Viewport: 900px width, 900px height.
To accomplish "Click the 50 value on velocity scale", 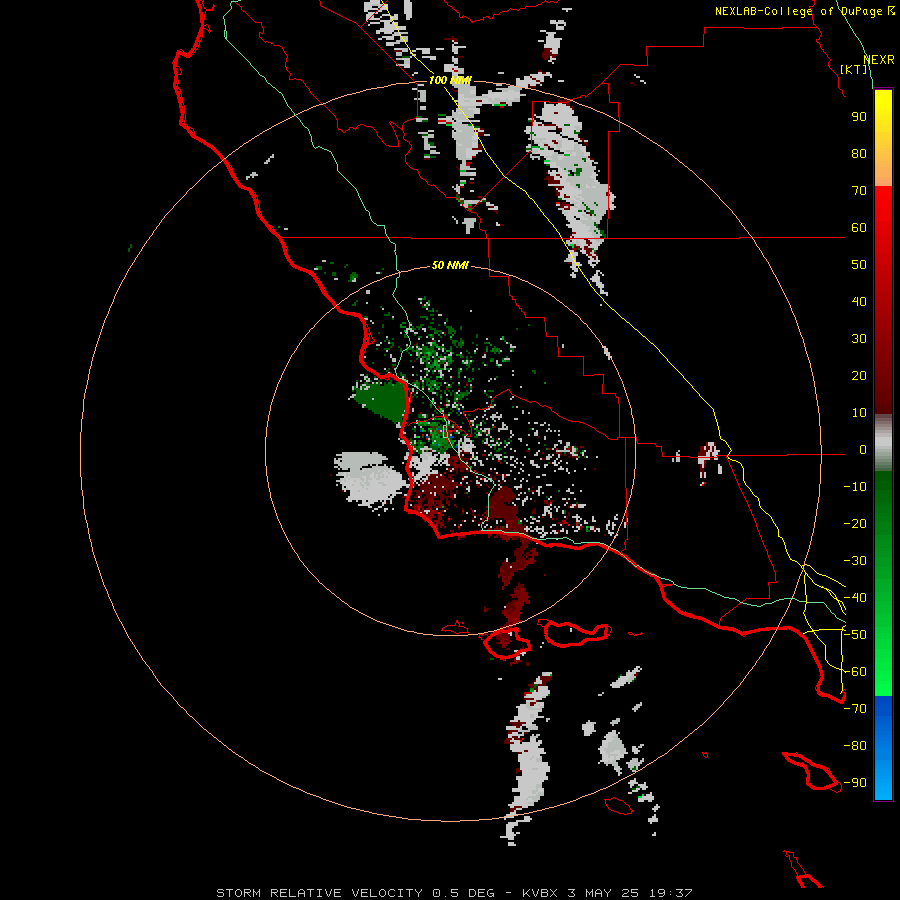I will point(859,265).
